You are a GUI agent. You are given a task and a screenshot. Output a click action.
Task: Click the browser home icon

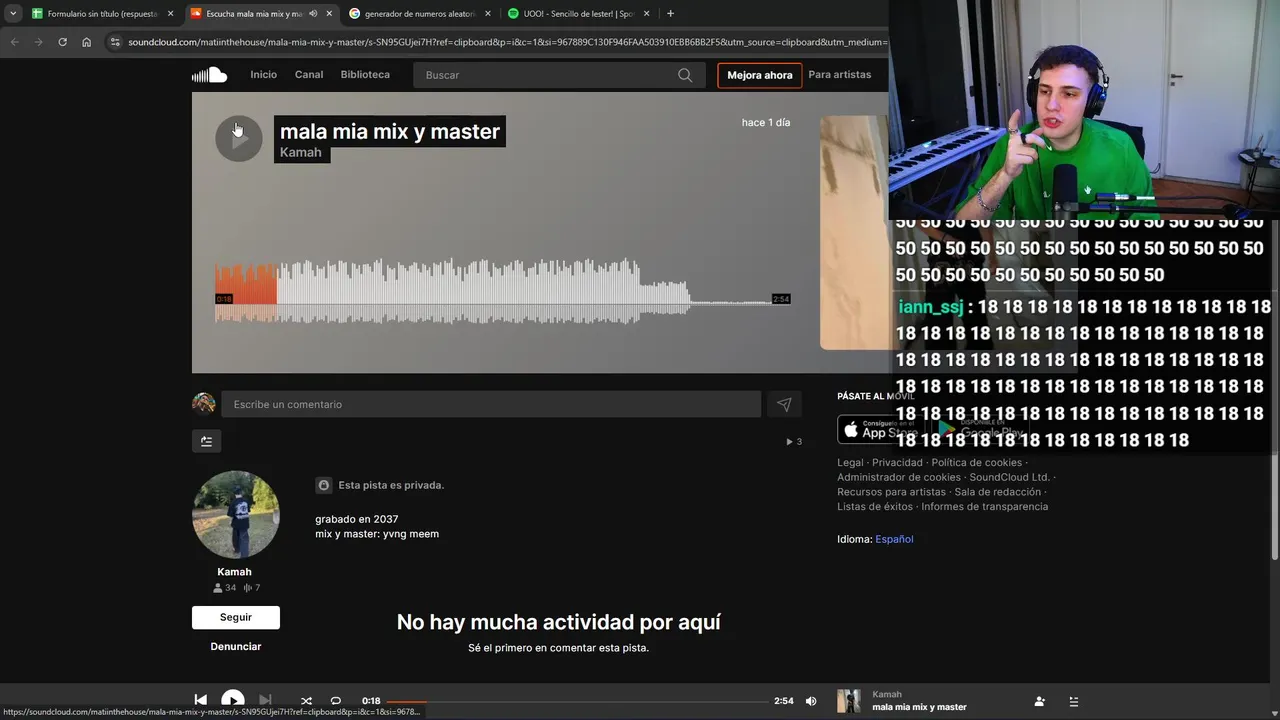pyautogui.click(x=86, y=42)
